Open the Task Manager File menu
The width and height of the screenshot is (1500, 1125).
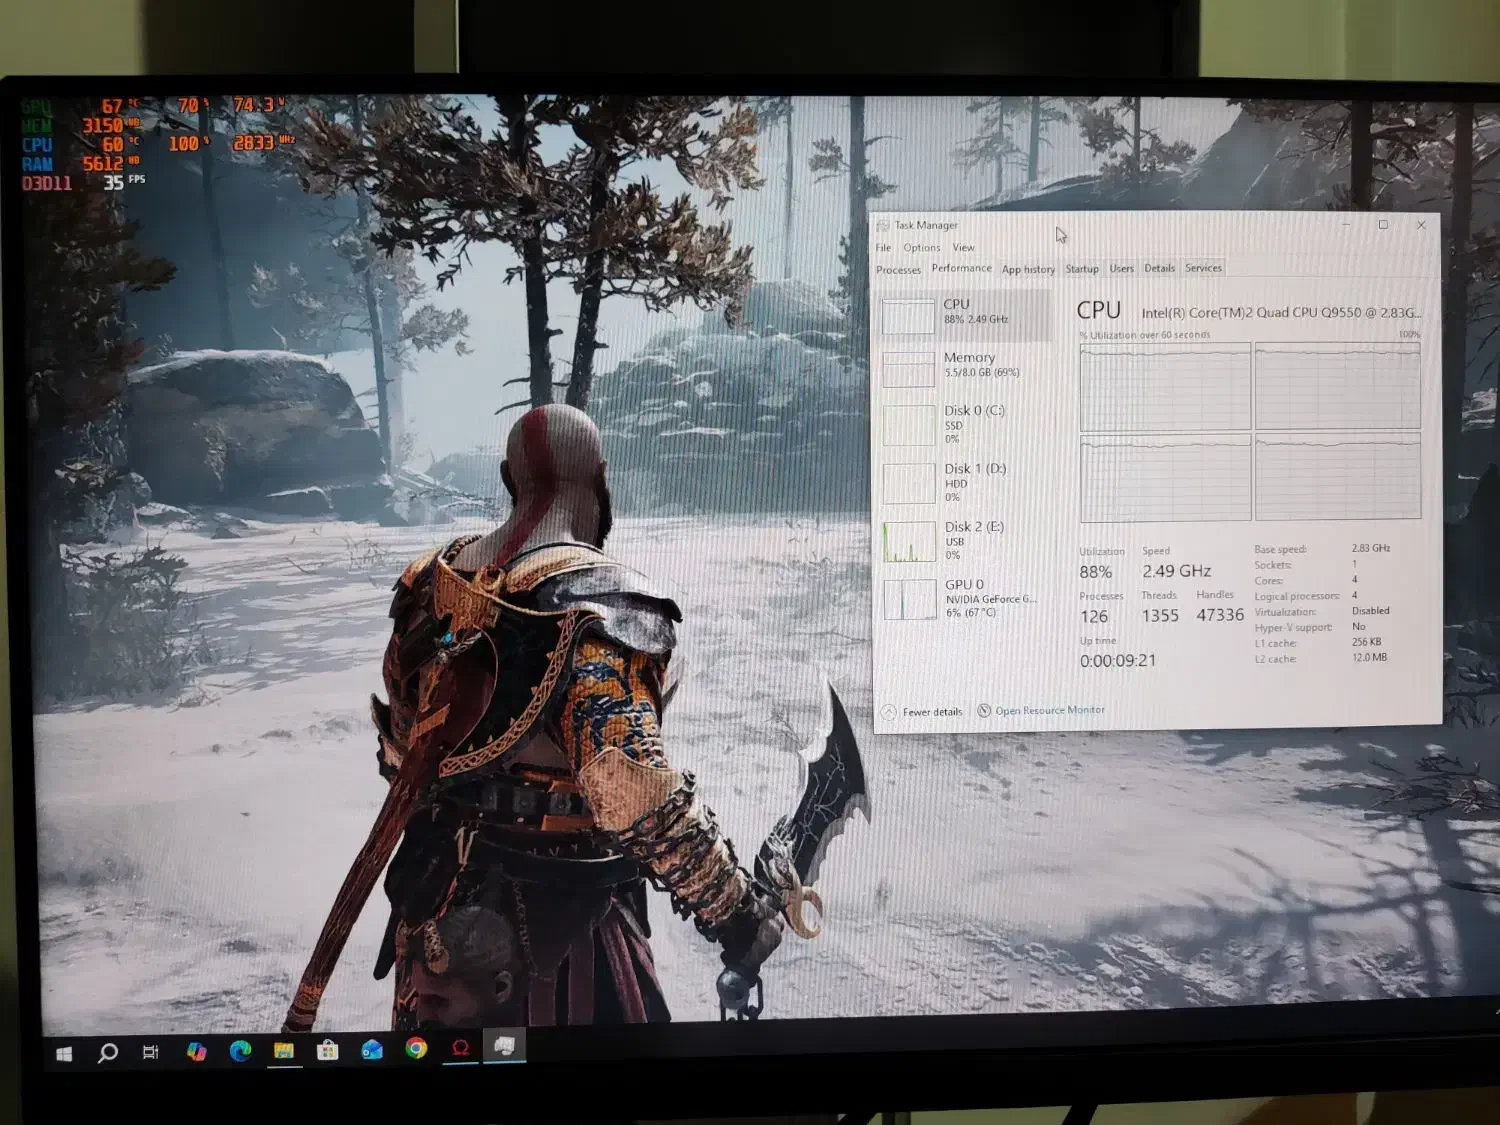pyautogui.click(x=883, y=248)
